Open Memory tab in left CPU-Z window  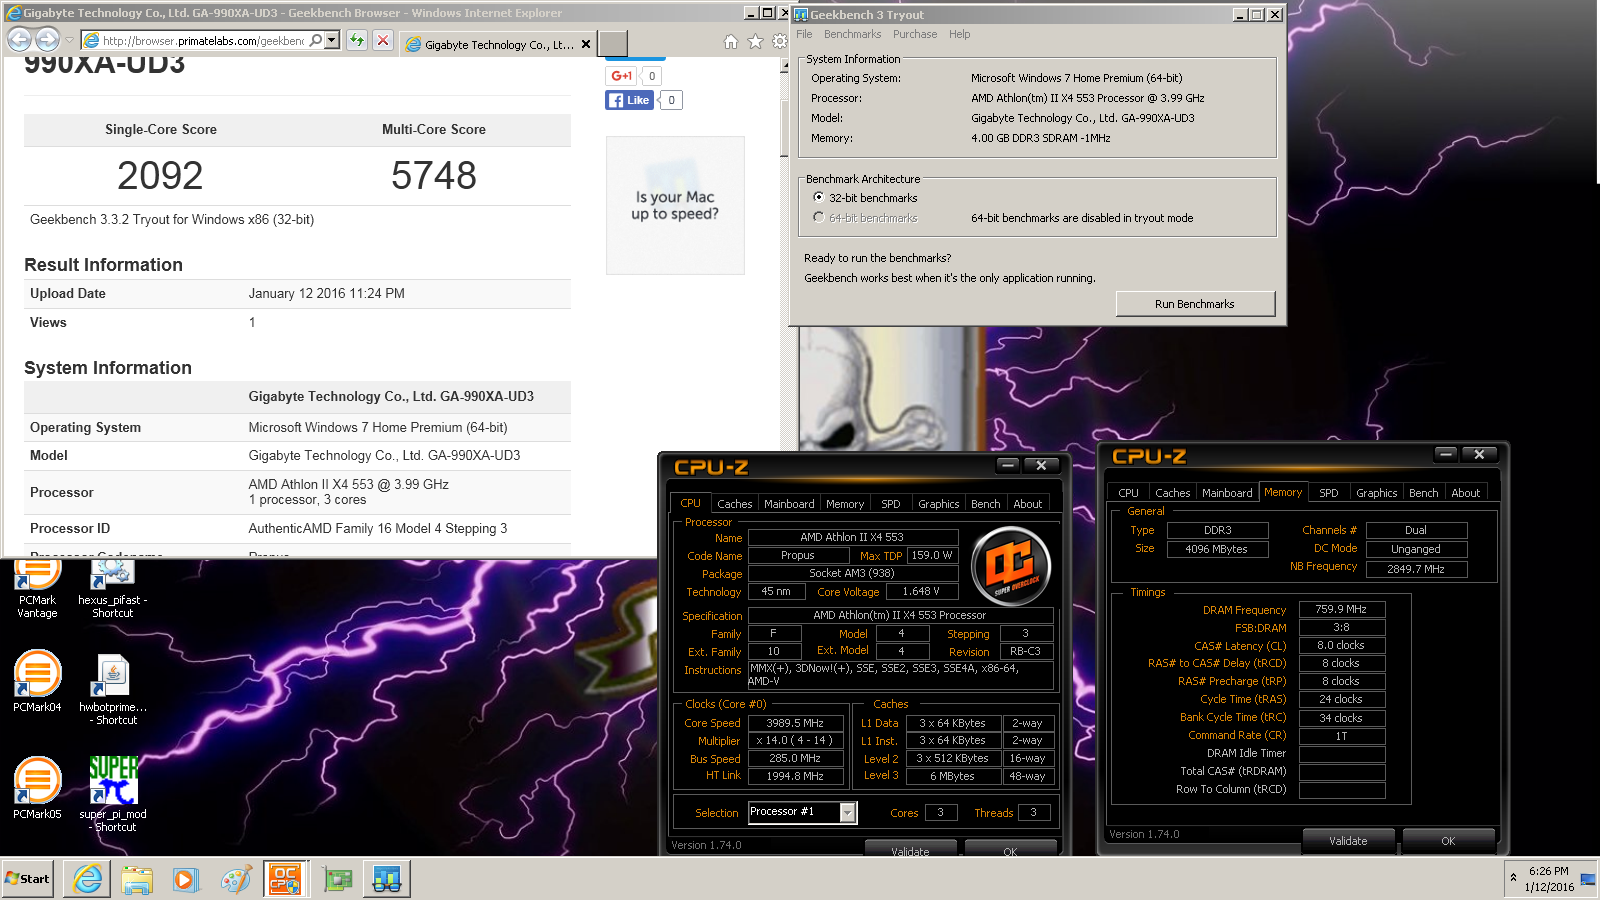pos(844,504)
